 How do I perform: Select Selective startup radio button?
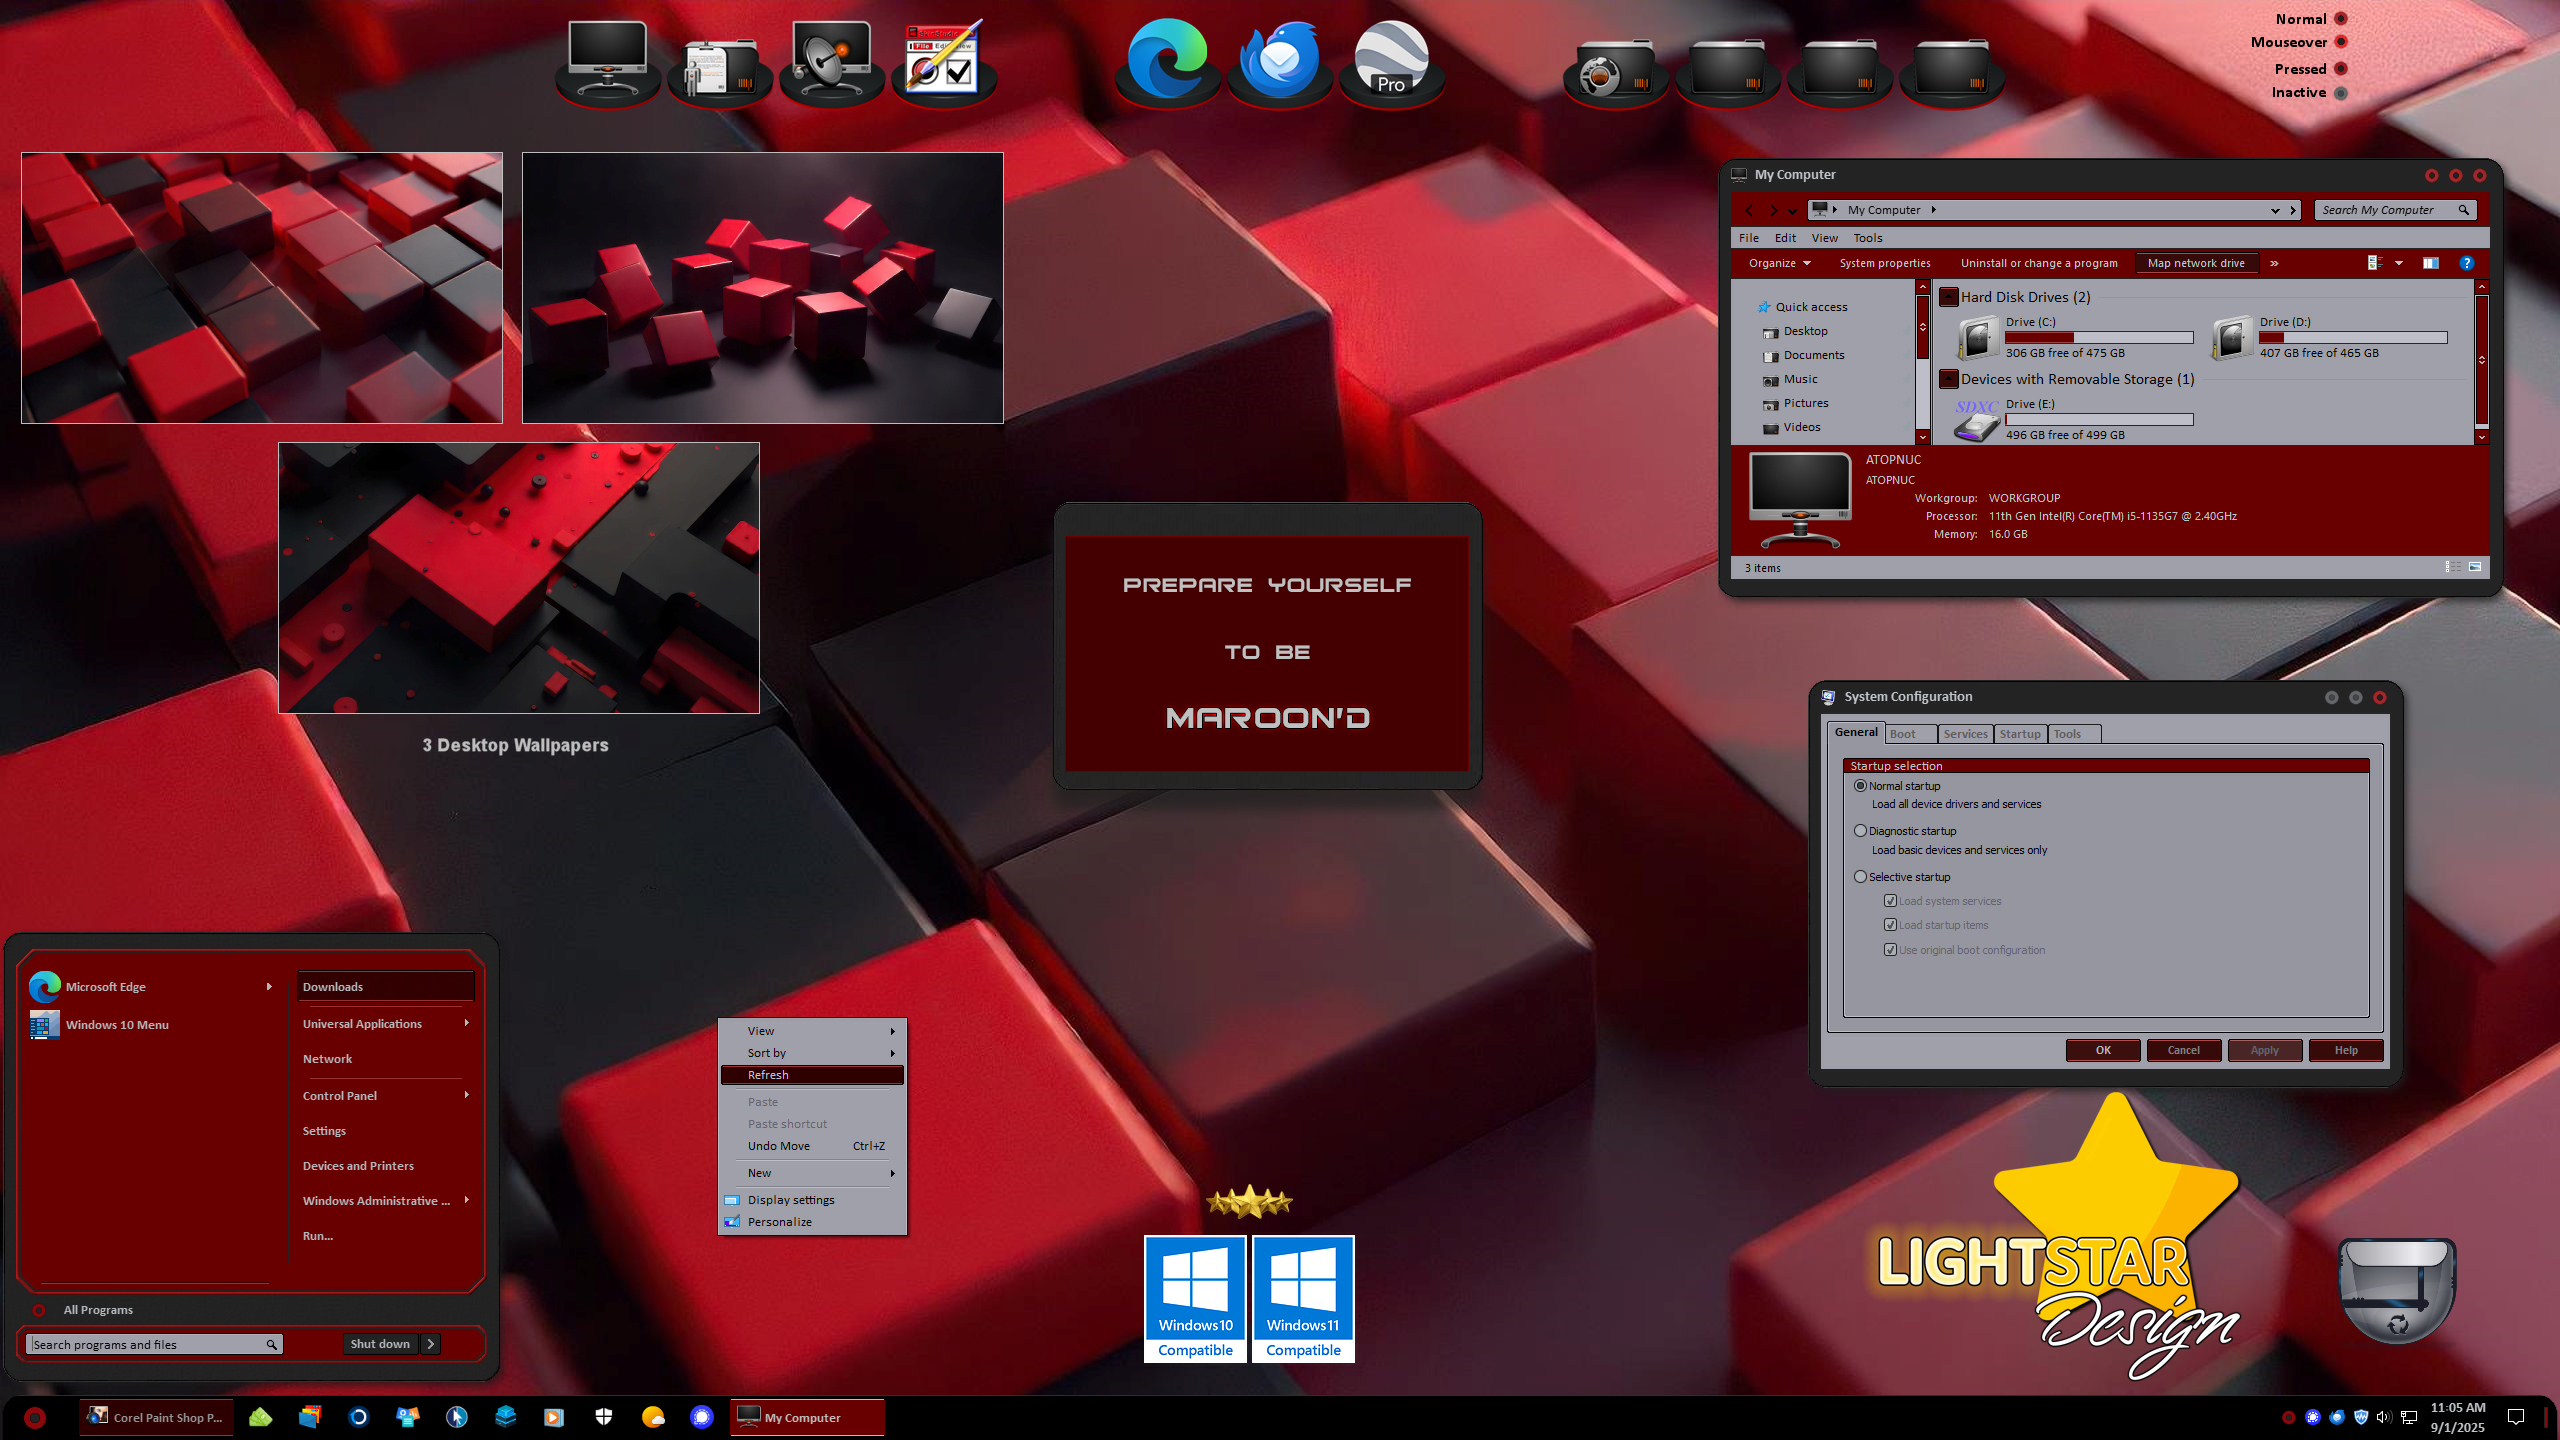(1860, 877)
